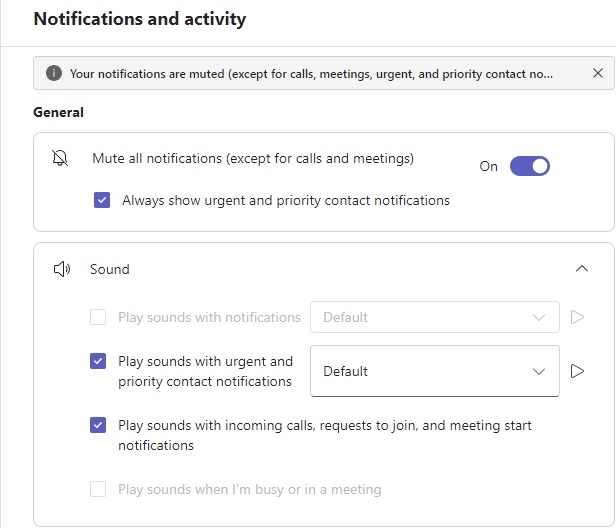Click the info icon in the muted banner
Screen dimensions: 616x528
[x=54, y=73]
